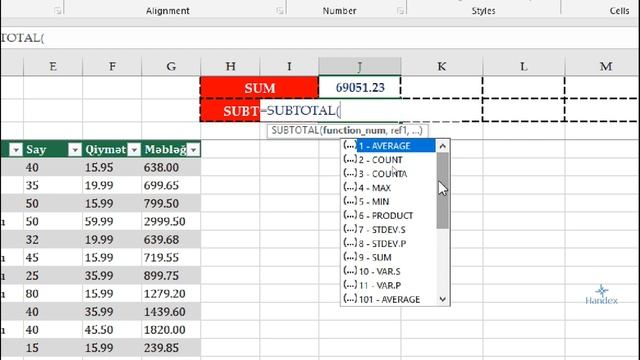640x360 pixels.
Task: Open the Qiymət column filter dropdown
Action: pyautogui.click(x=134, y=150)
